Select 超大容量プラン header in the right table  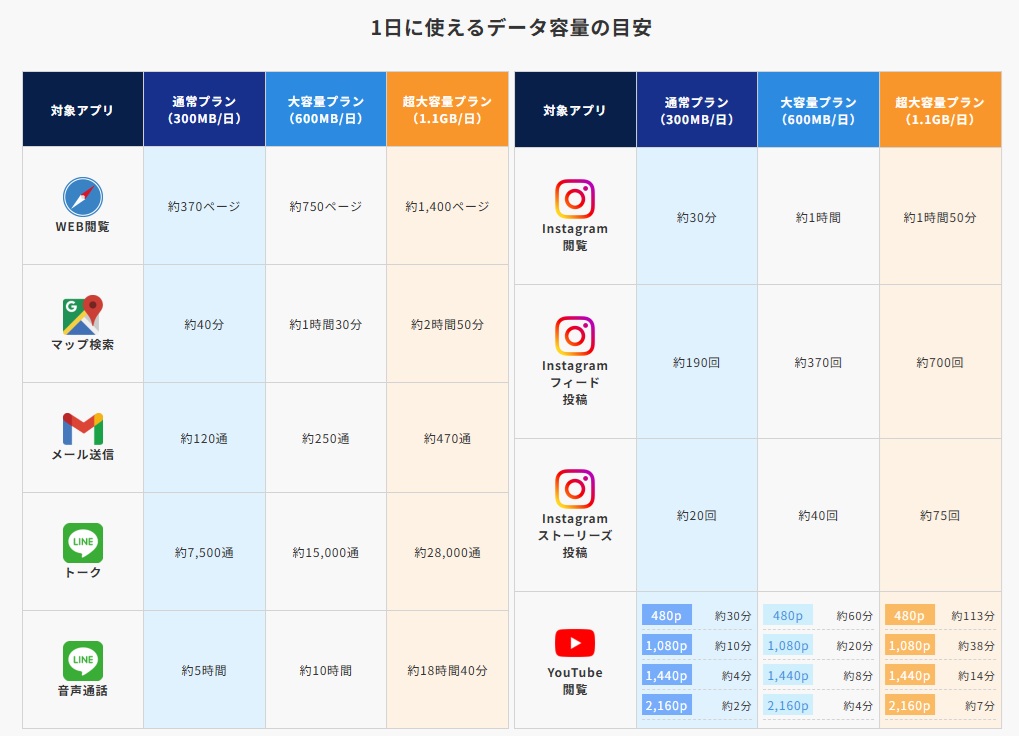940,110
